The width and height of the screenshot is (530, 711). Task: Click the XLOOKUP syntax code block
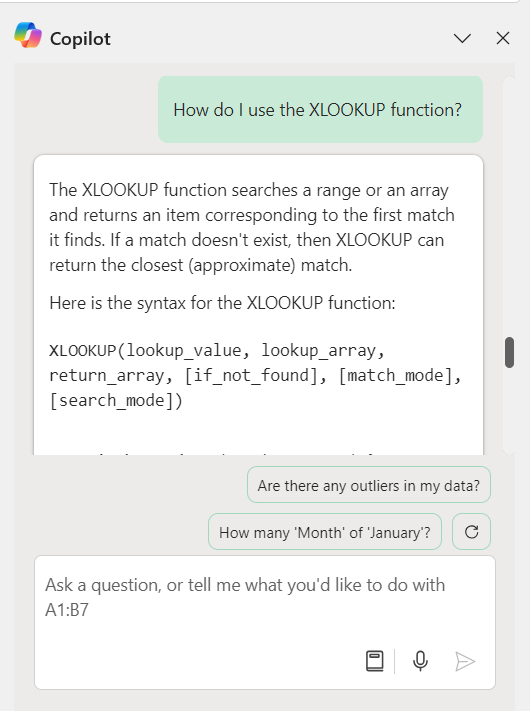(255, 375)
